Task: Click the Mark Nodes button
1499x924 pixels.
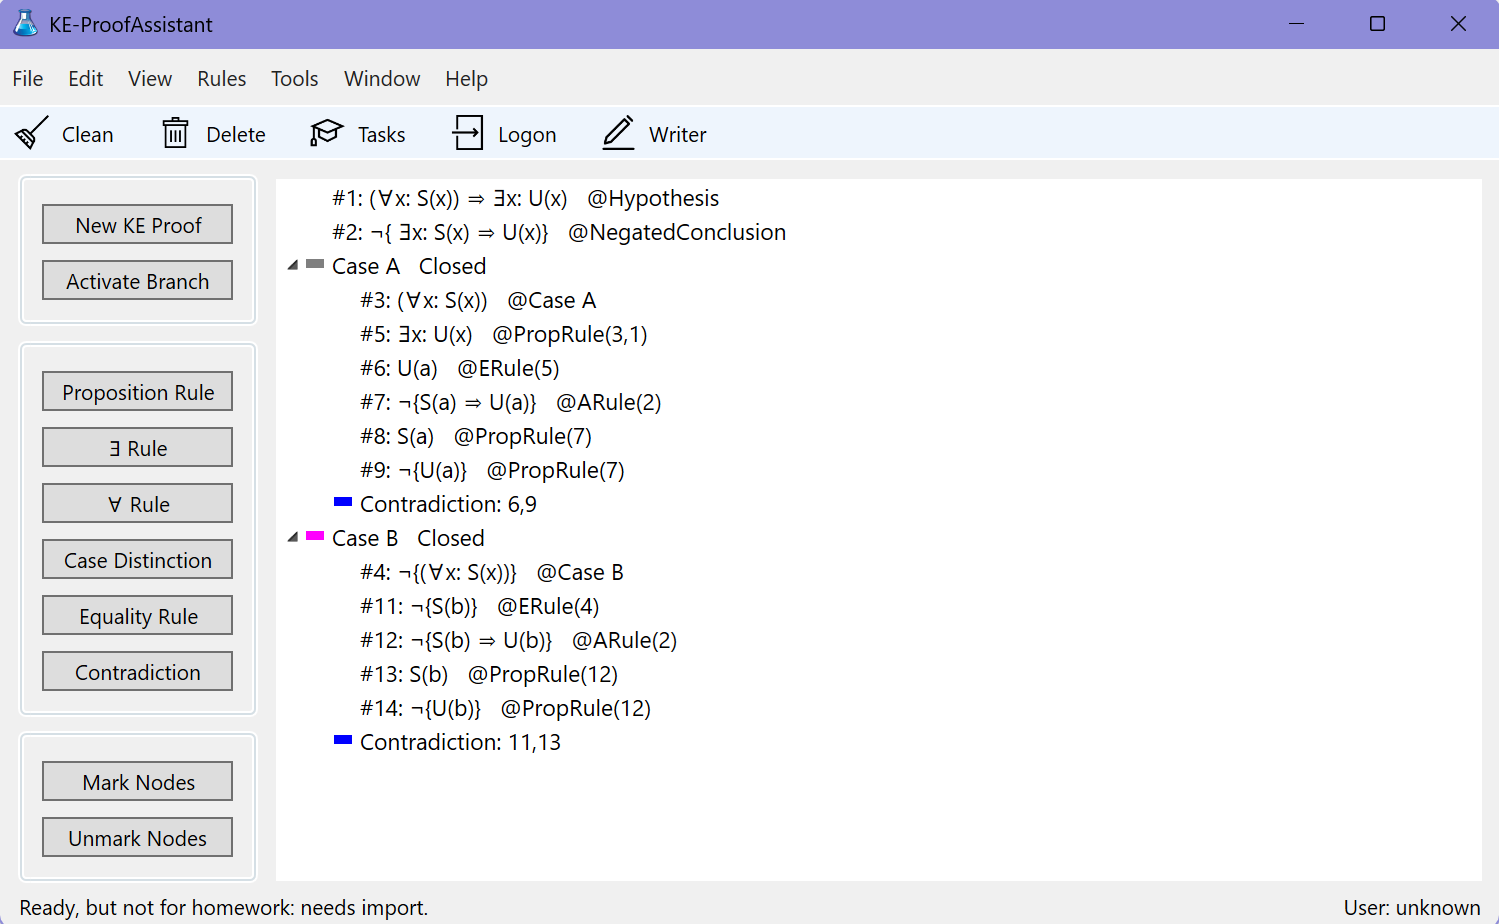Action: (137, 782)
